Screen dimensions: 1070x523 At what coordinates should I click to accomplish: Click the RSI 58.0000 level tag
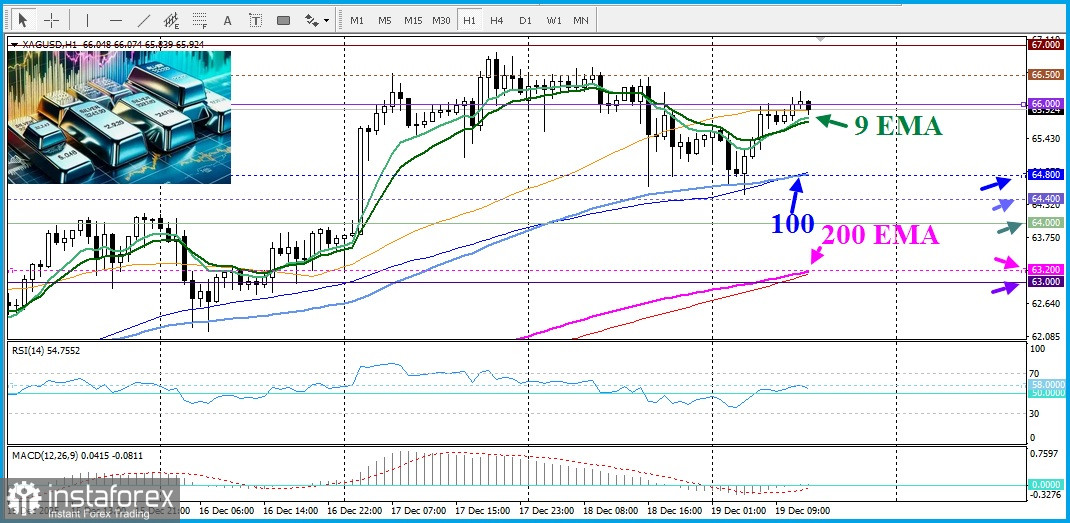click(x=1047, y=384)
